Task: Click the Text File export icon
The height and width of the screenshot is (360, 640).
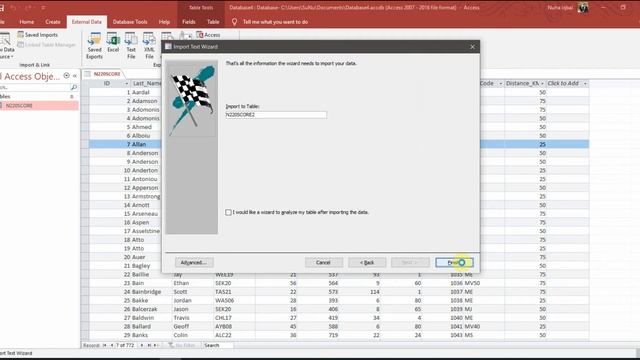Action: pos(131,46)
